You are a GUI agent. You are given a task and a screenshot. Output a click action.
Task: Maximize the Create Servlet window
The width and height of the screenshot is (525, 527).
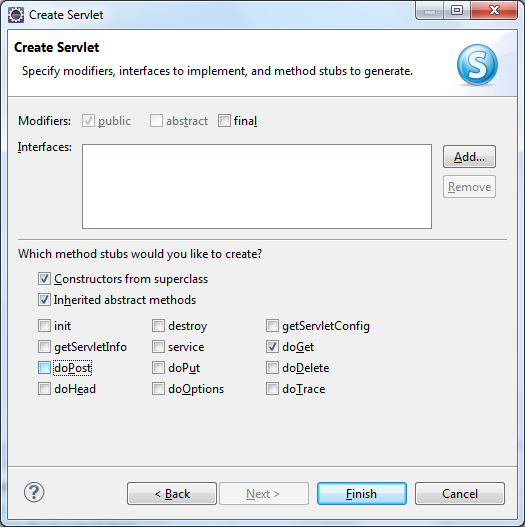tap(457, 10)
